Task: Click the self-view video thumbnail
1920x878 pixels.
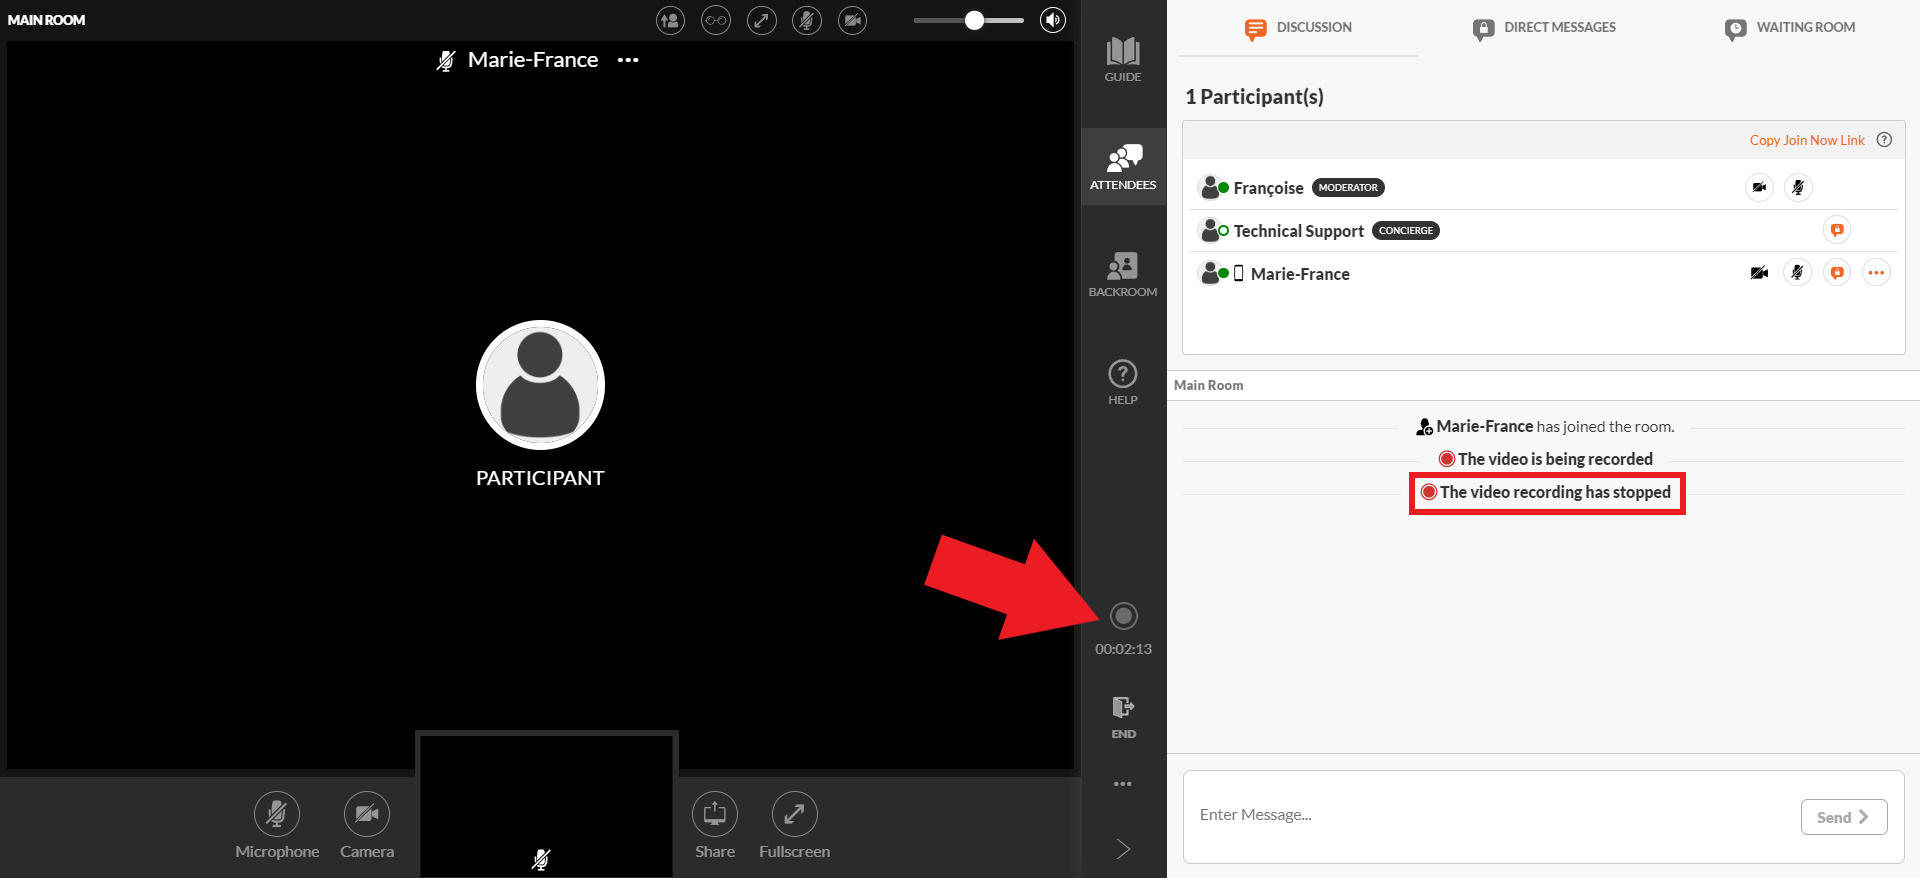Action: coord(546,806)
